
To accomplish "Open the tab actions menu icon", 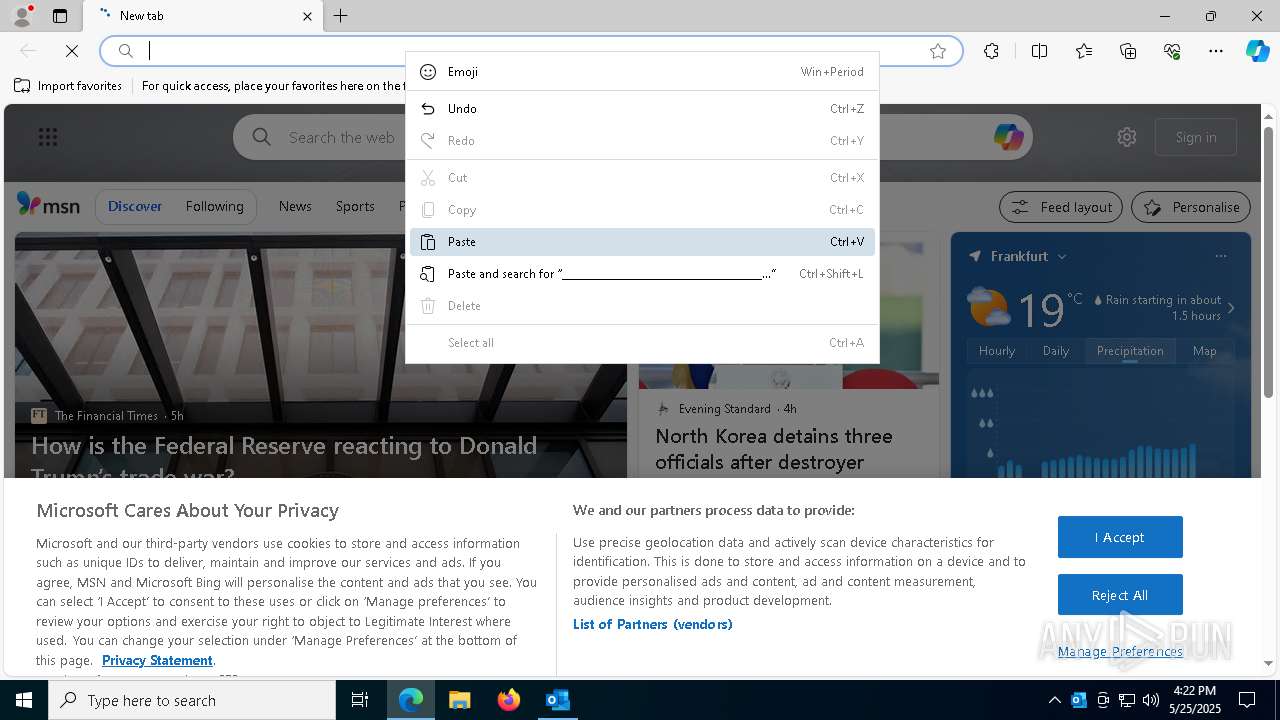I will (60, 16).
